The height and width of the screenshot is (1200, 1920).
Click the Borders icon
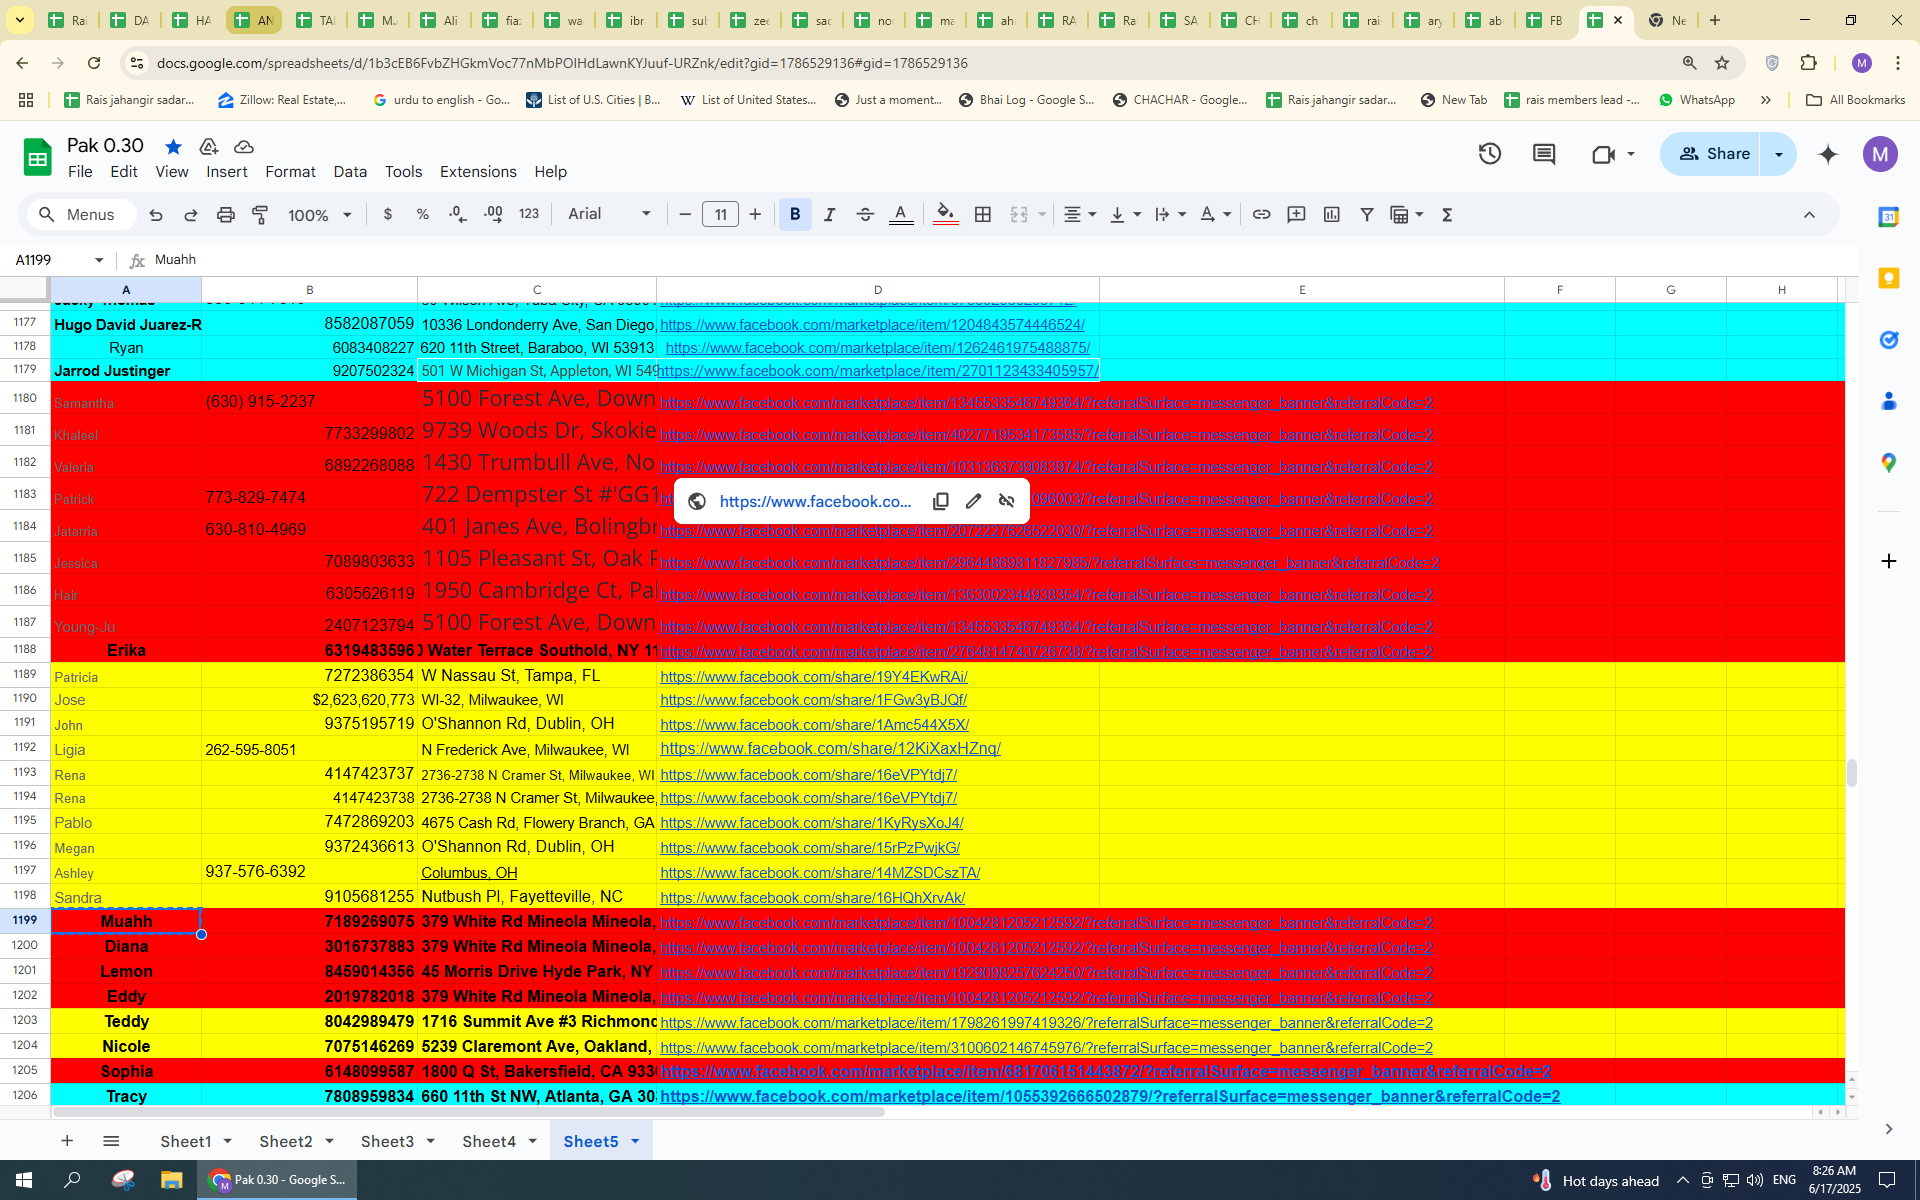(983, 215)
